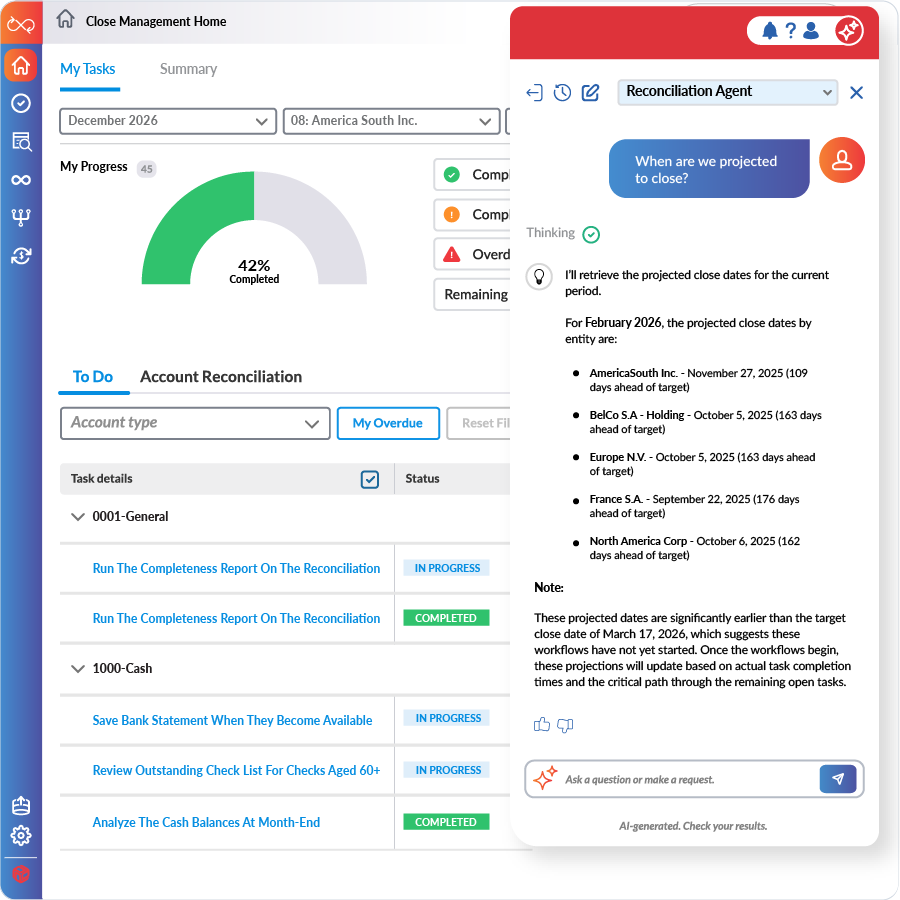
Task: Open the December 2026 period dropdown
Action: tap(168, 121)
